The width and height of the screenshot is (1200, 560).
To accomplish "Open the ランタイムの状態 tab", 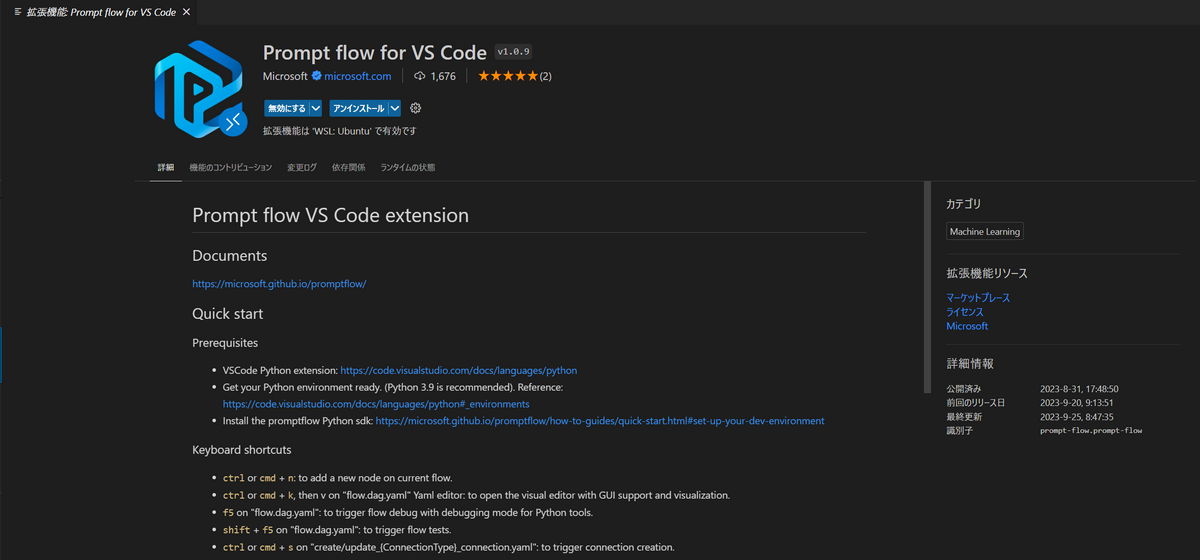I will [408, 167].
